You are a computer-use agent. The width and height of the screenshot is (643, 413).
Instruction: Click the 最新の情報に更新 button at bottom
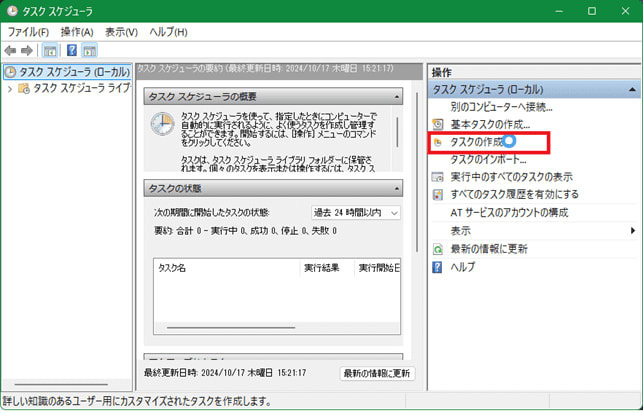click(x=376, y=373)
